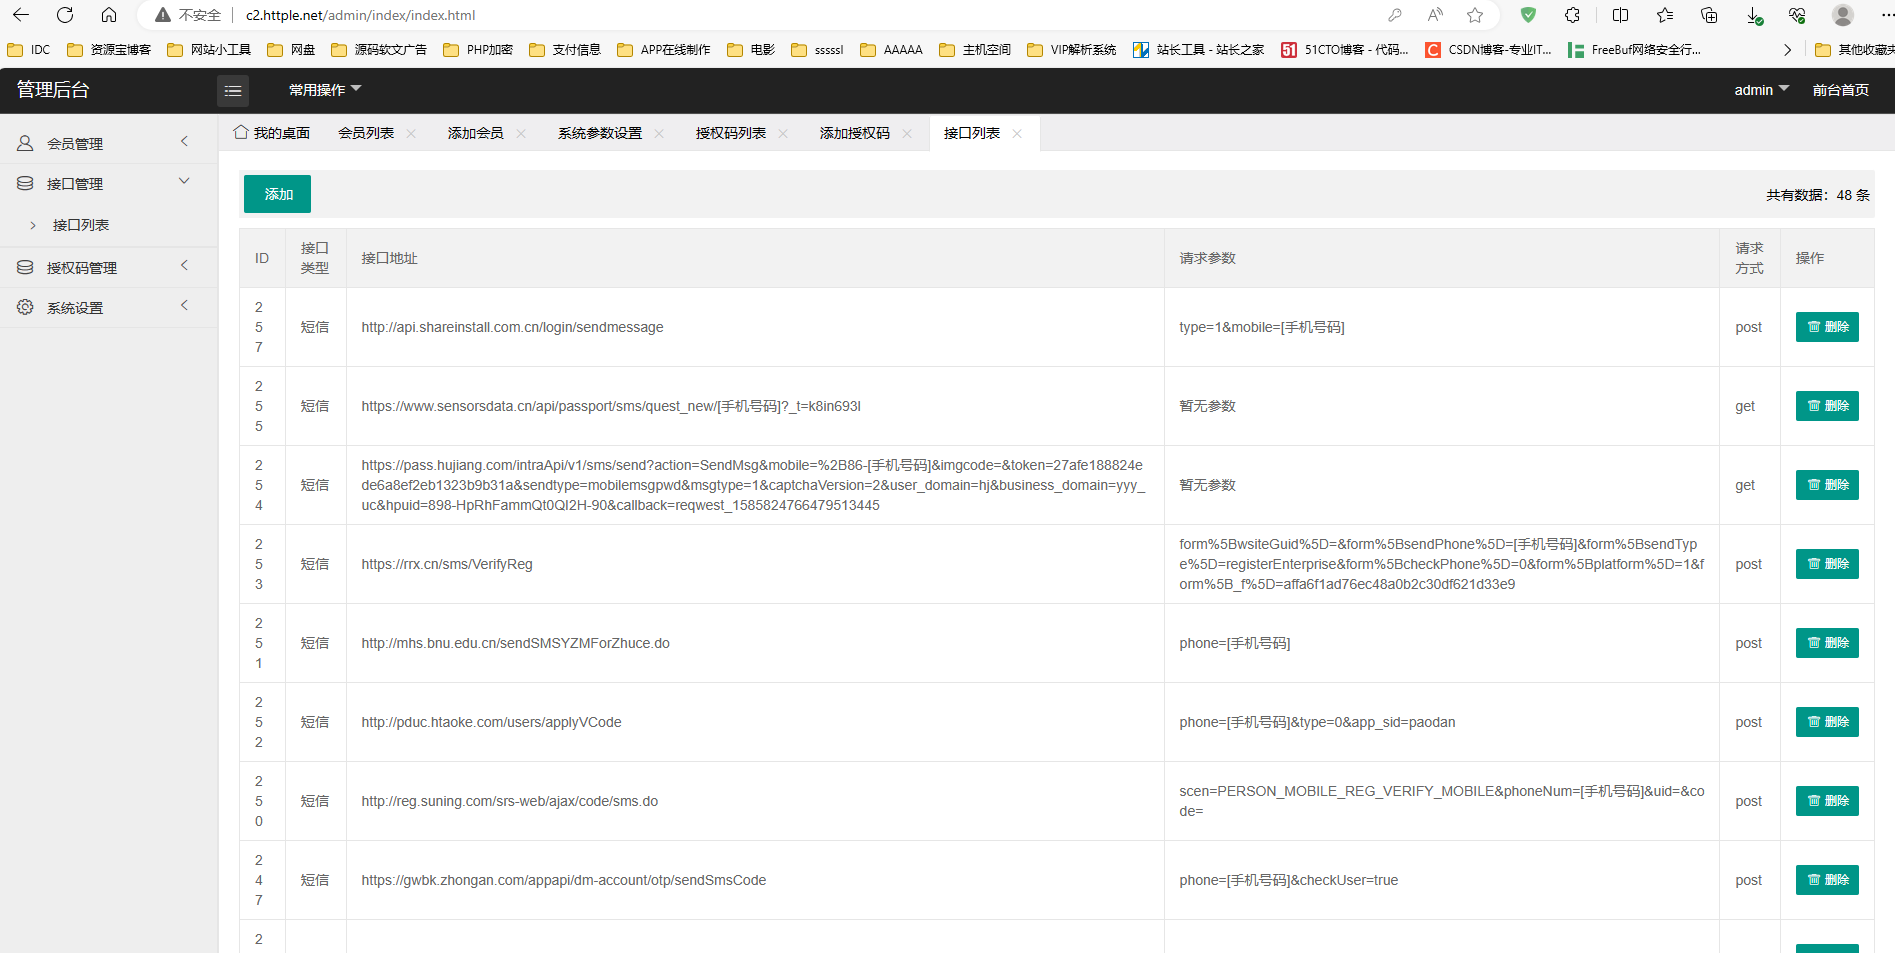Screen dimensions: 1895x953
Task: Go to 前台首页 link
Action: click(1841, 90)
